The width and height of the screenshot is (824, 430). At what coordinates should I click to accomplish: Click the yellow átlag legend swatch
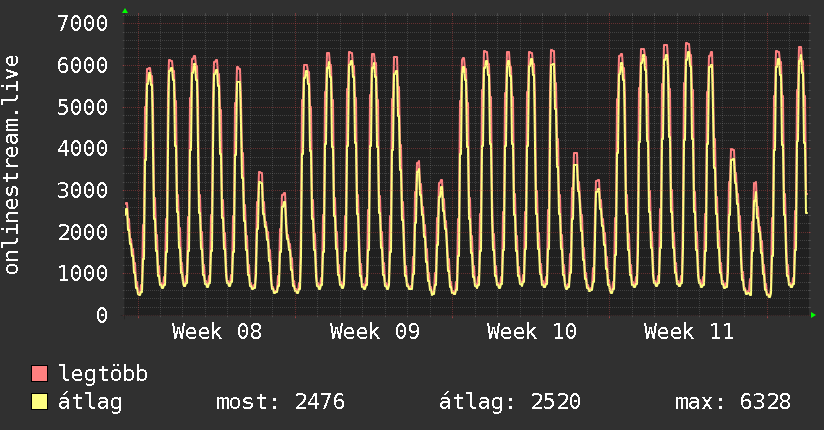[x=40, y=403]
